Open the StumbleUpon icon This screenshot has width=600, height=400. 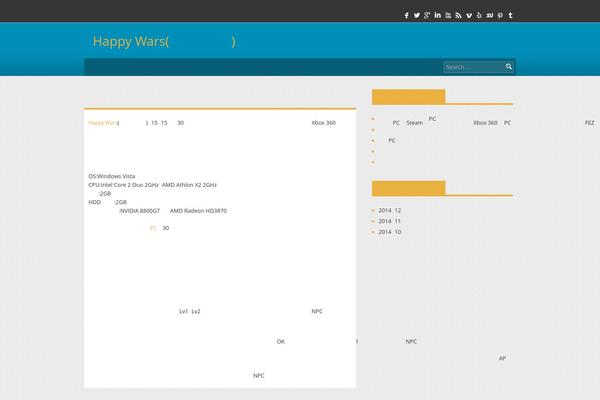tap(490, 15)
